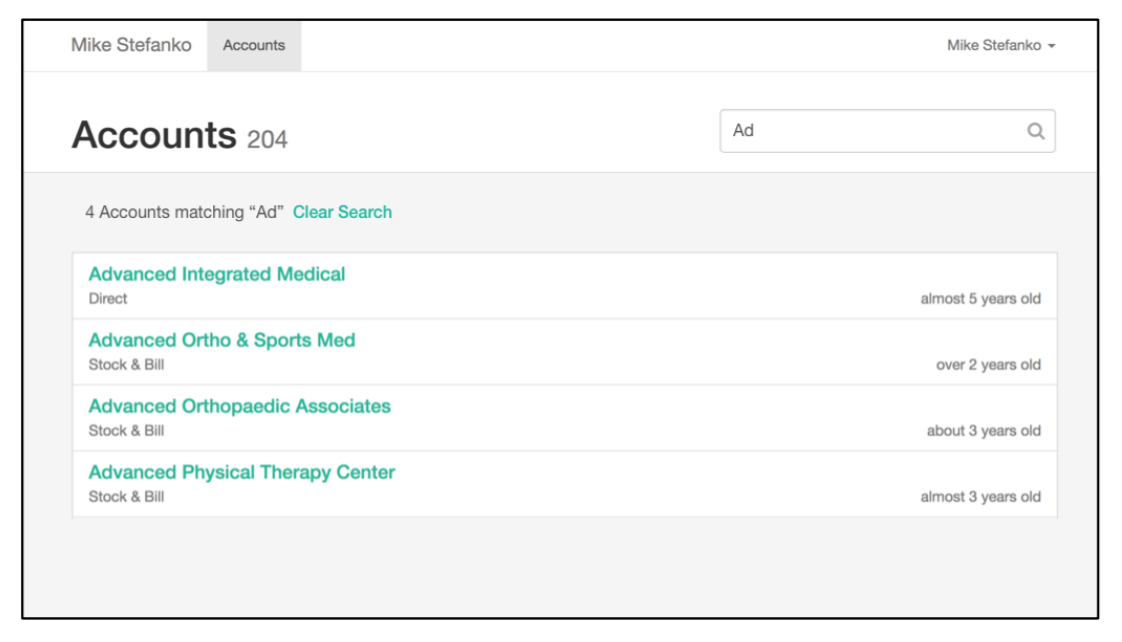Click the magnifier icon in search box
This screenshot has height=642, width=1122.
1036,131
